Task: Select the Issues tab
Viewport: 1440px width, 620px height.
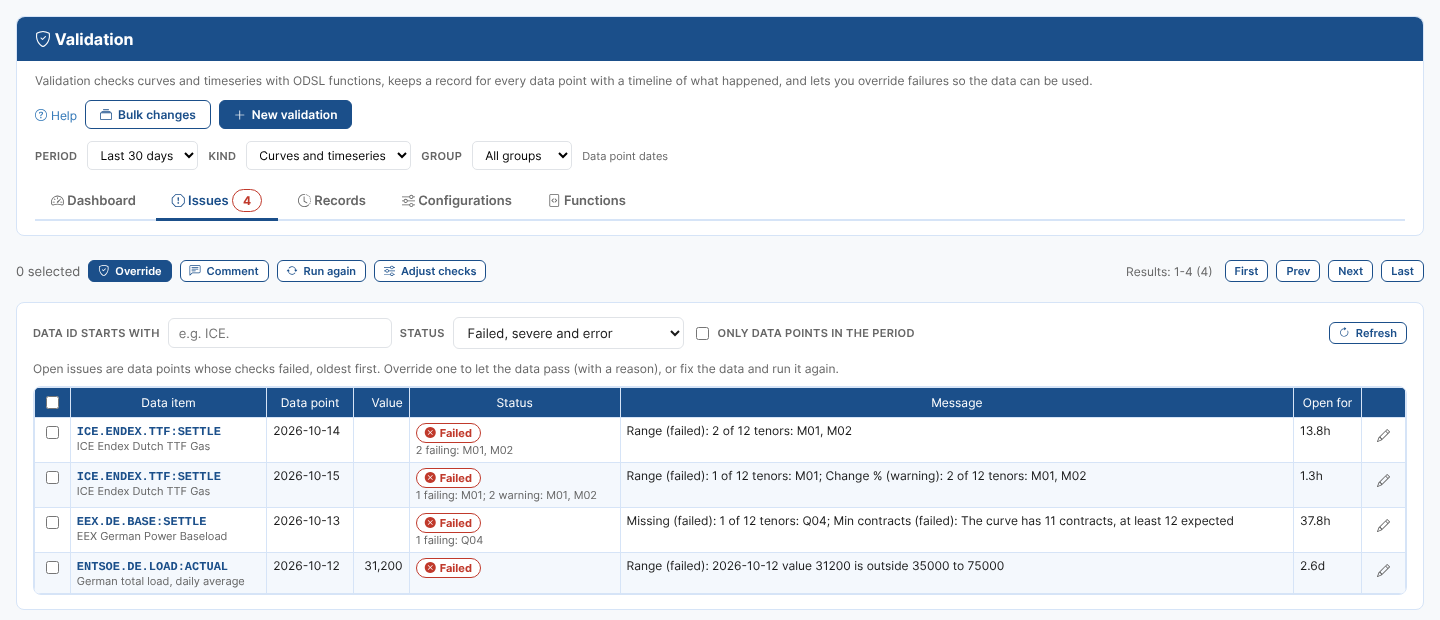Action: 216,200
